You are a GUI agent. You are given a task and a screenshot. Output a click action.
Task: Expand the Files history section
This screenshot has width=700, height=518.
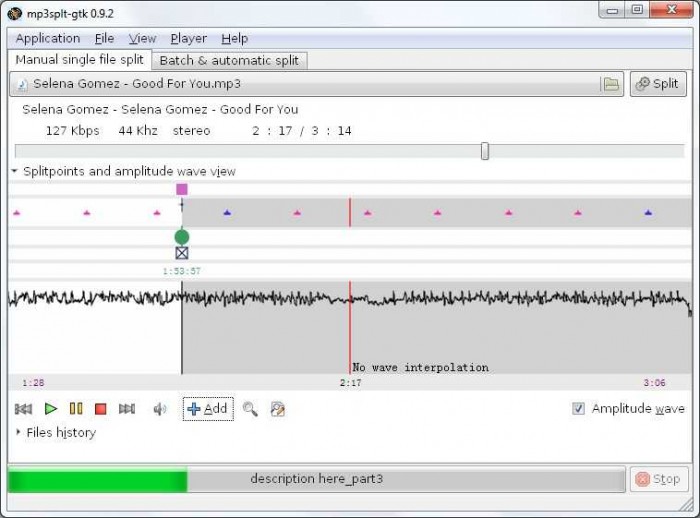point(18,432)
